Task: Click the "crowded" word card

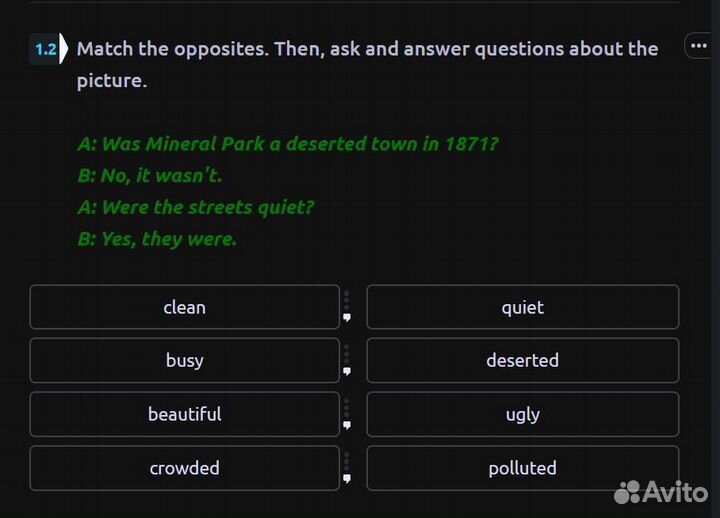Action: (x=185, y=468)
